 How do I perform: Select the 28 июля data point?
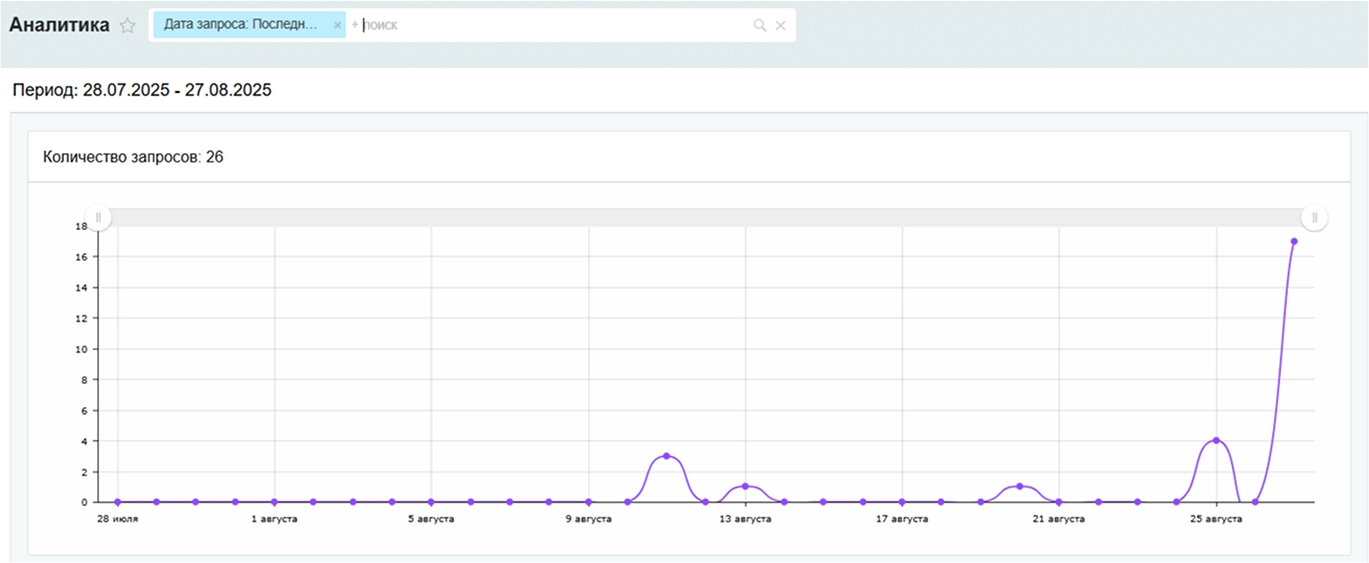(x=118, y=502)
